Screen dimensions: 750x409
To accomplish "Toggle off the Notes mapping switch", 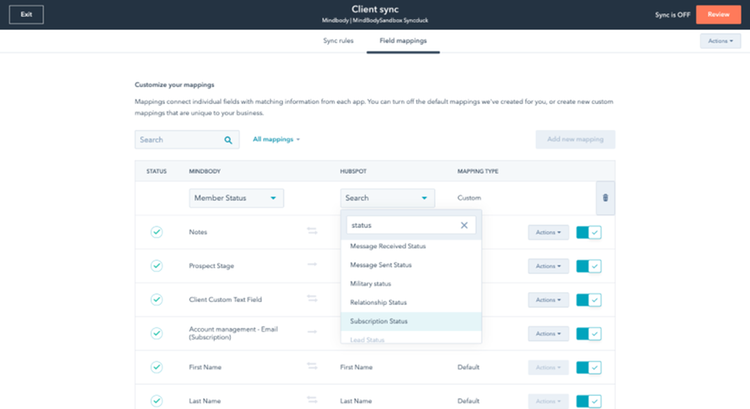I will 589,232.
